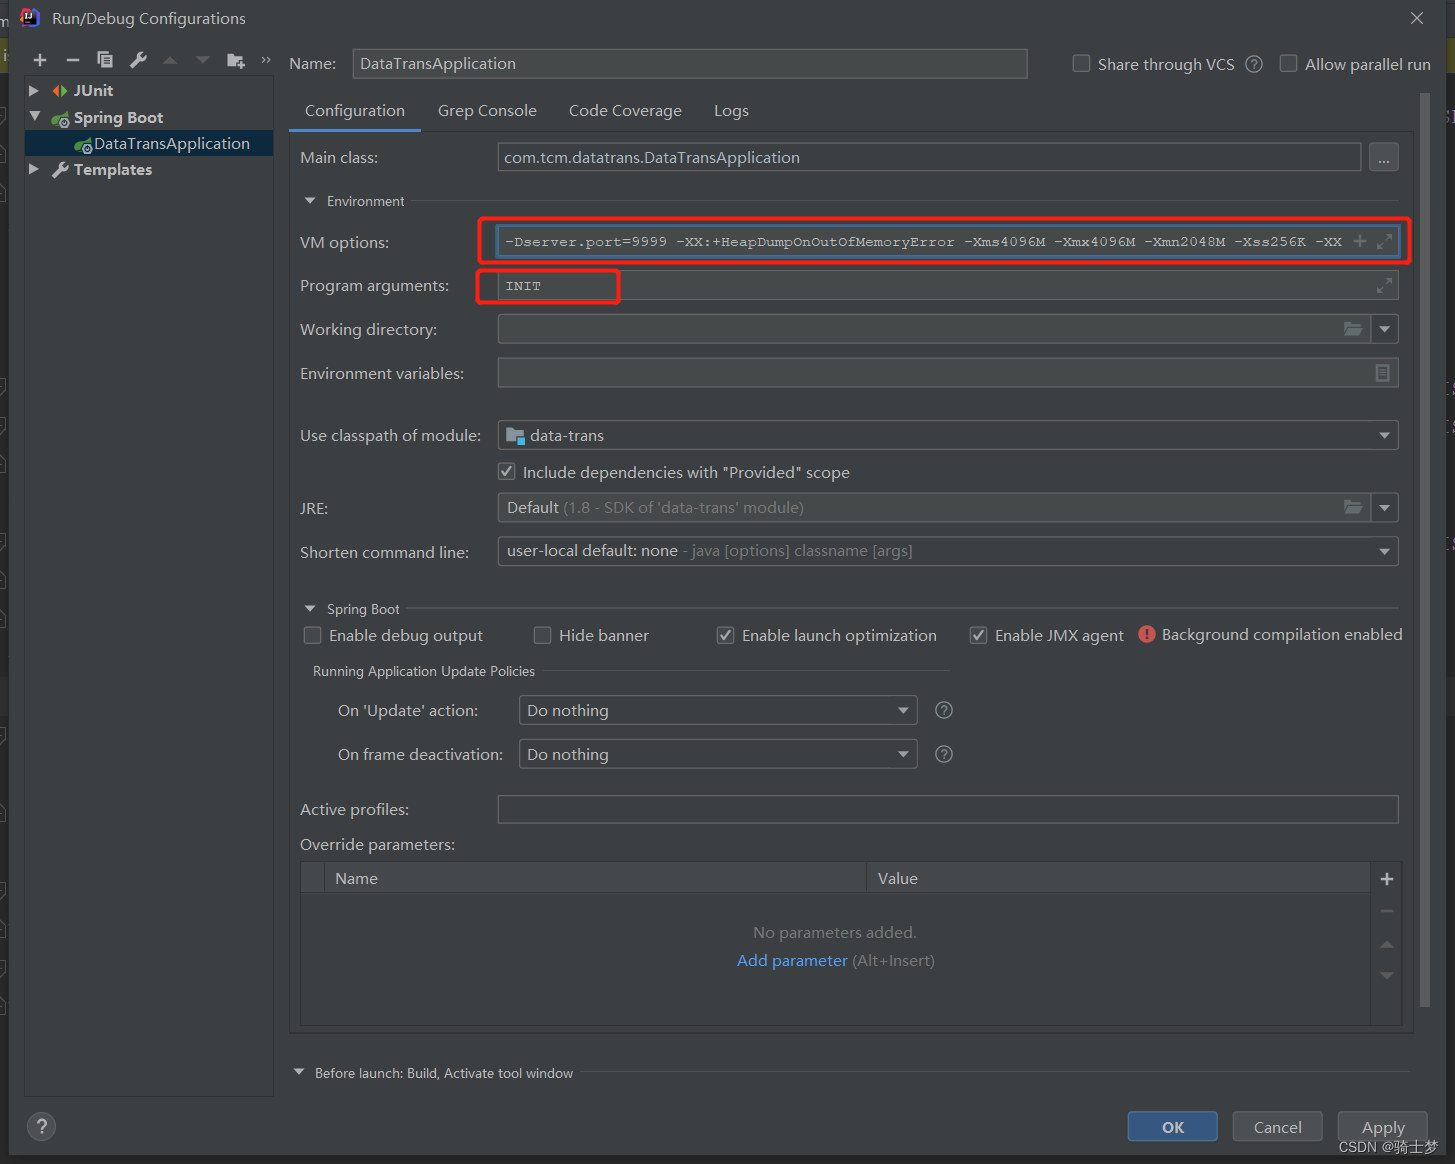This screenshot has height=1164, width=1455.
Task: Select DataTransApplication configuration in tree
Action: (150, 143)
